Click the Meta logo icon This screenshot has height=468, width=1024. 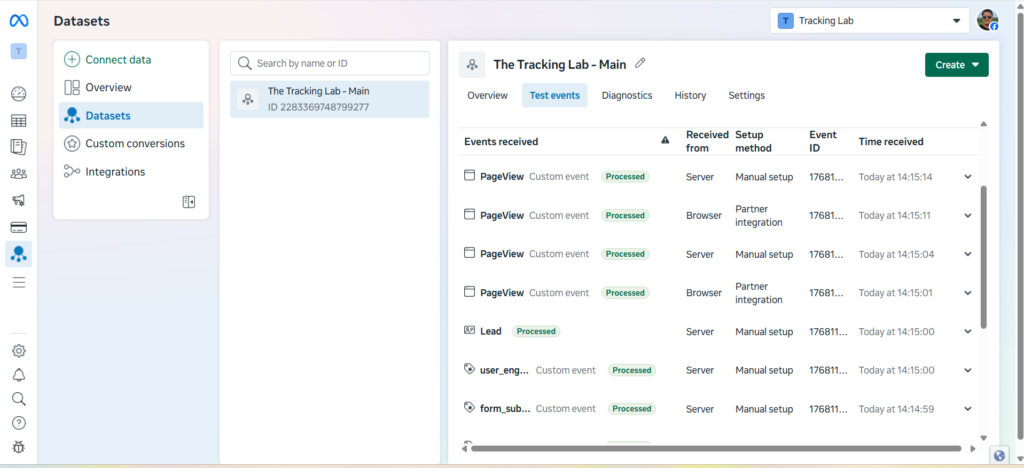click(18, 21)
